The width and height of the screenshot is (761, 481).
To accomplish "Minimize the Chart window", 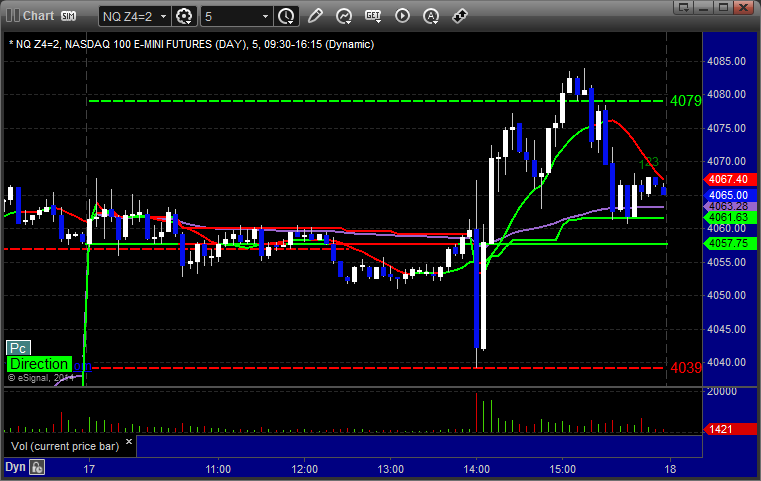I will tap(703, 7).
